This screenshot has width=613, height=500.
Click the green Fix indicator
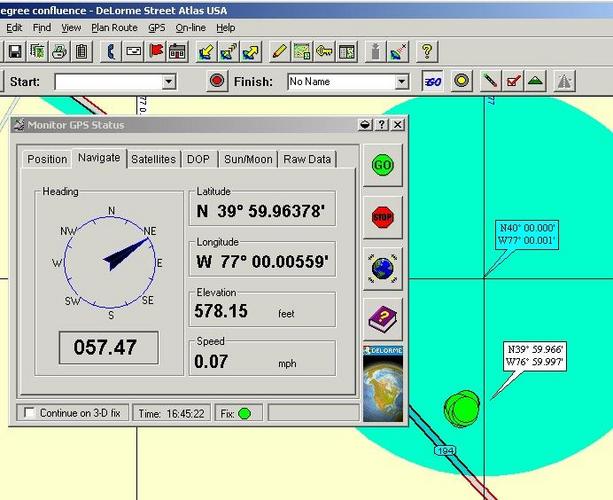point(245,413)
